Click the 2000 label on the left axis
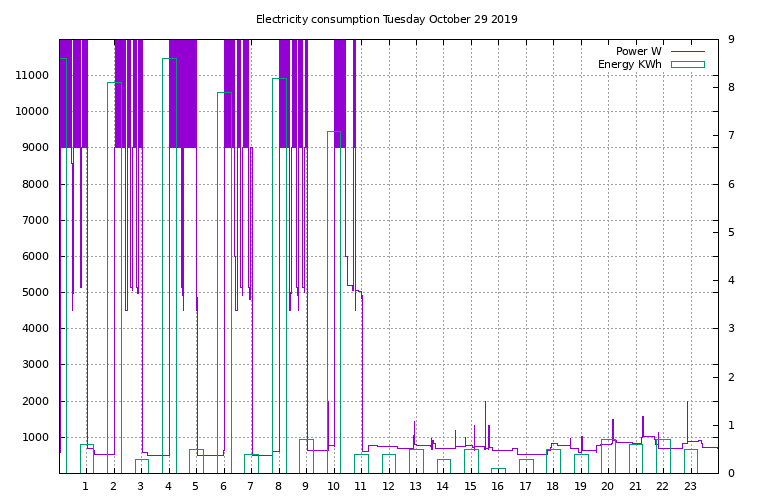This screenshot has height=500, width=768. [x=35, y=401]
